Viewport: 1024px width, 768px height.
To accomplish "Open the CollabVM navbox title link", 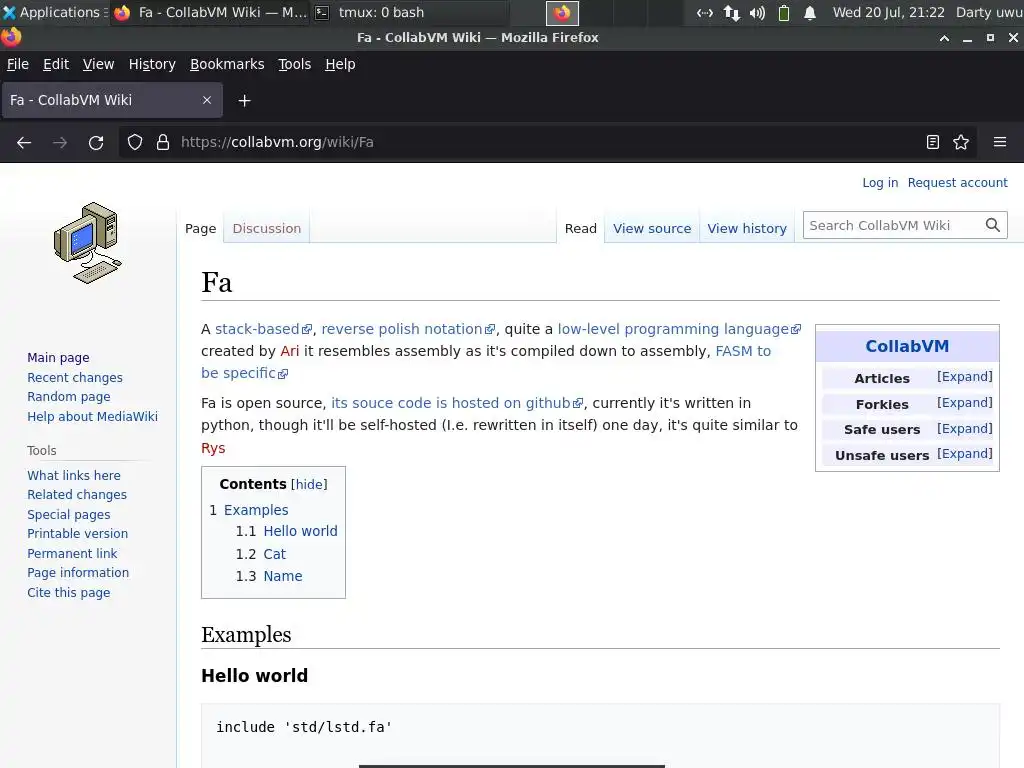I will [x=906, y=346].
